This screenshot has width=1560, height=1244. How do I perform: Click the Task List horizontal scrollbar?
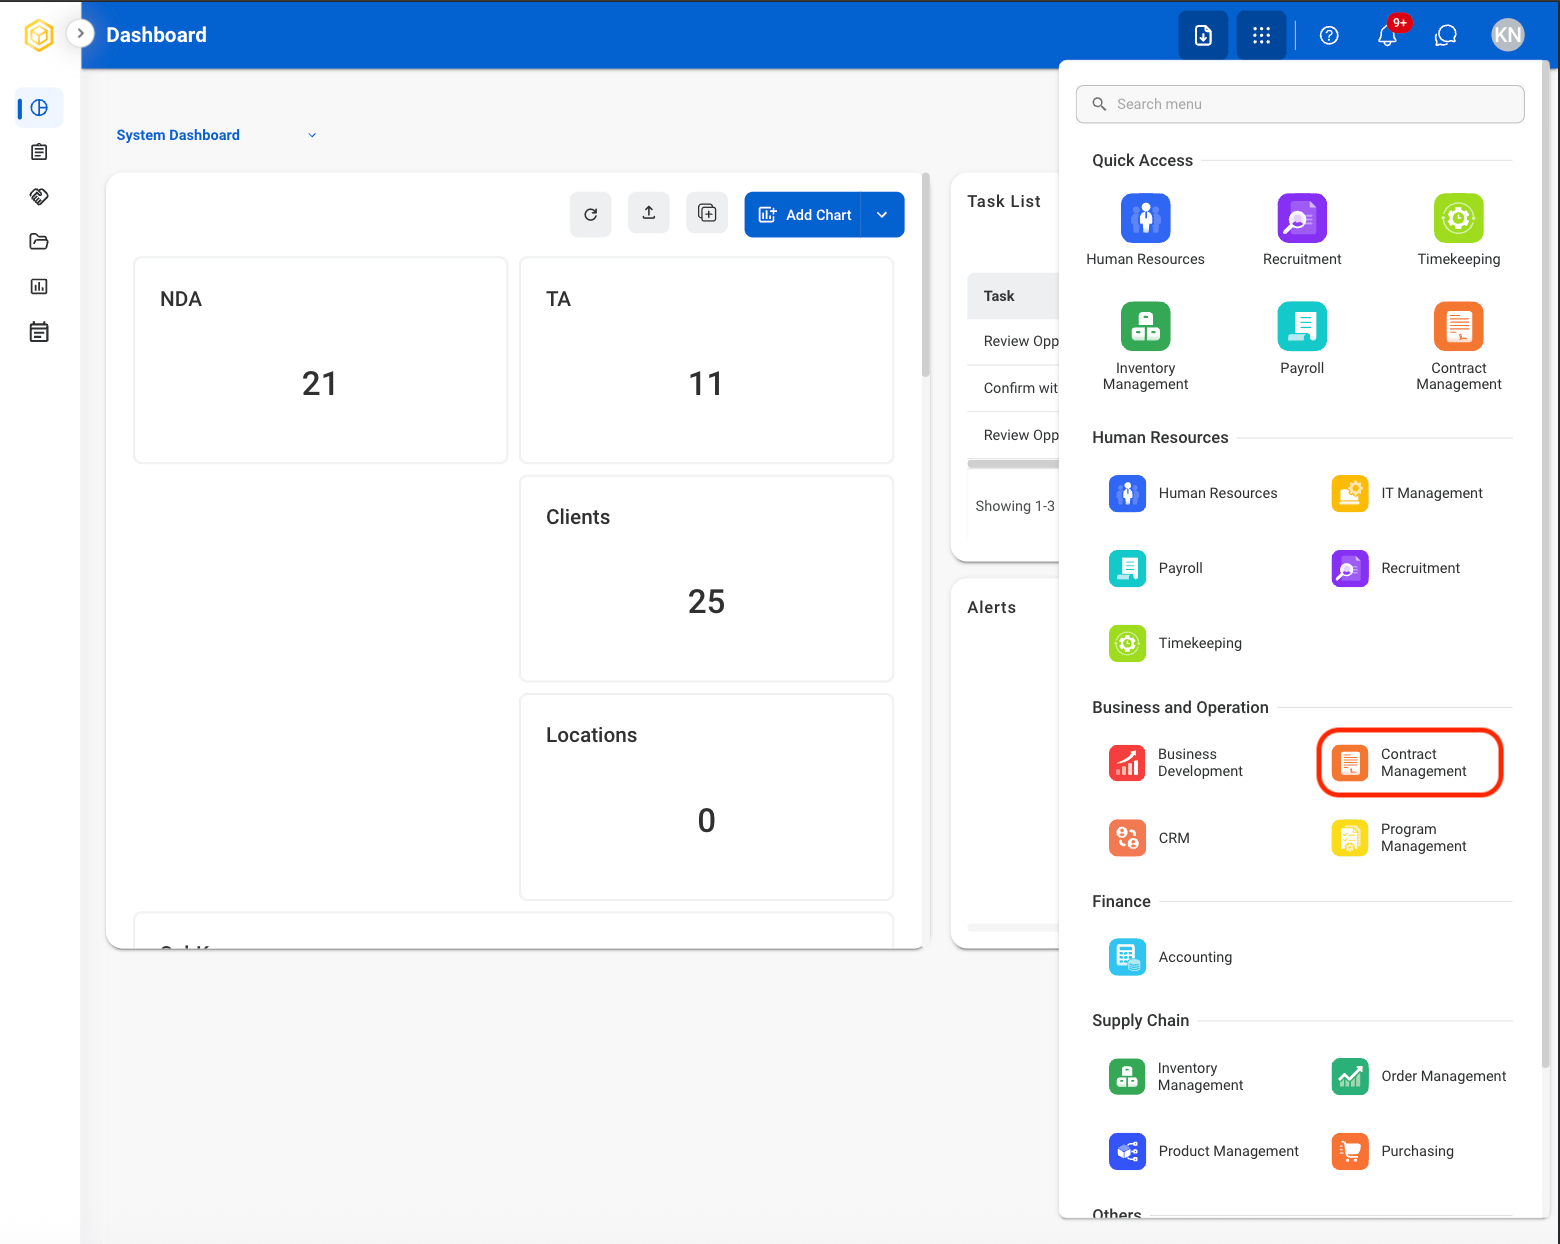point(1013,464)
